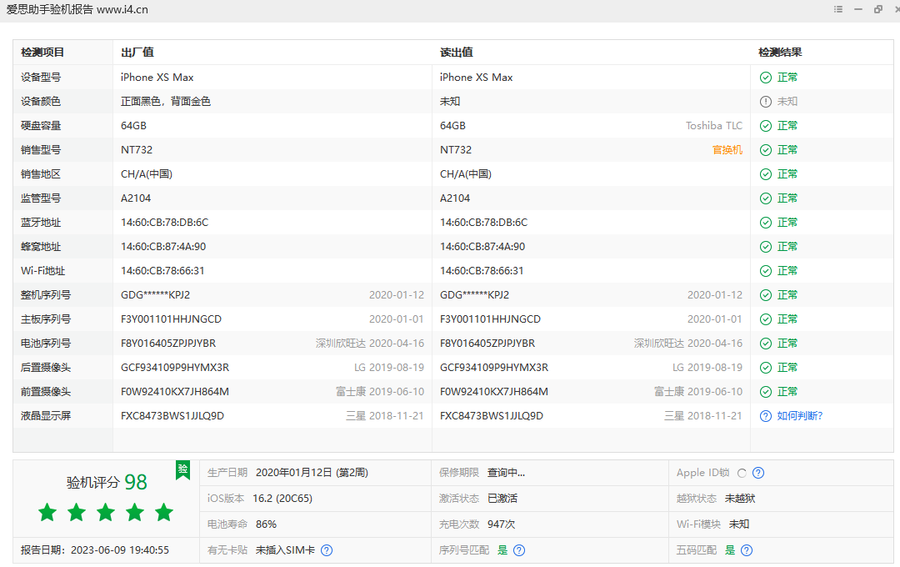
Task: Click the 出厂值 A2104 model number
Action: (135, 198)
